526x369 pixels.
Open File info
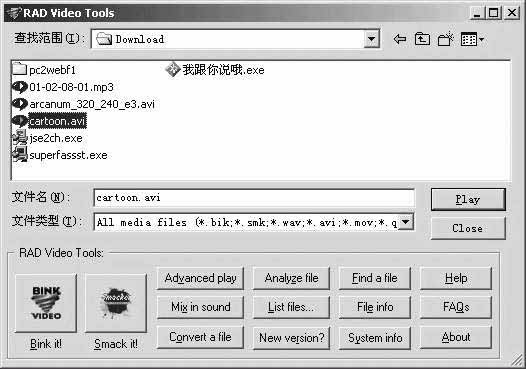[x=375, y=307]
